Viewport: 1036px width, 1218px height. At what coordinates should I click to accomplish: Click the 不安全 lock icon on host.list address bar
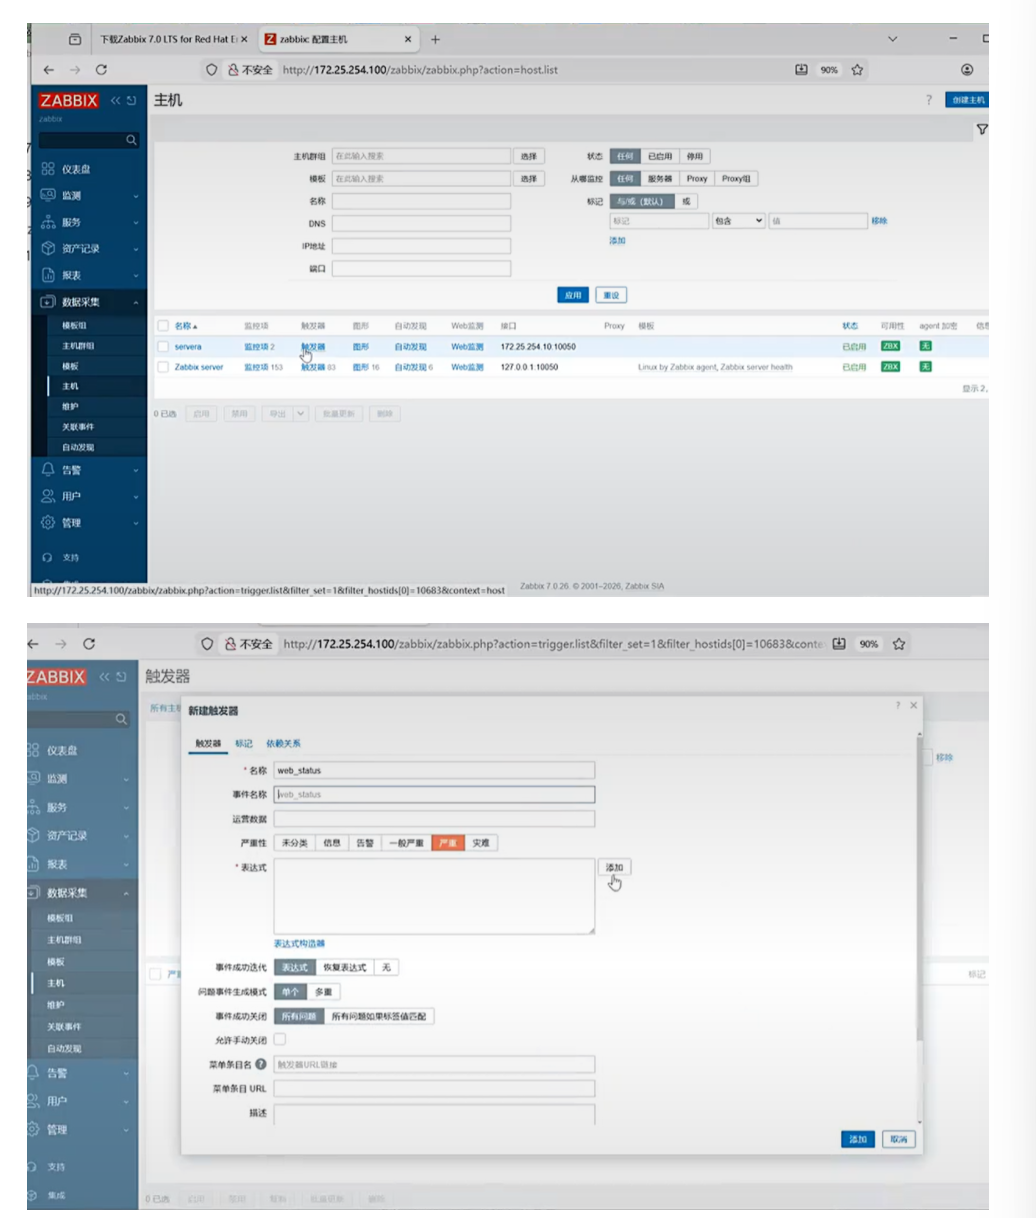(x=233, y=70)
